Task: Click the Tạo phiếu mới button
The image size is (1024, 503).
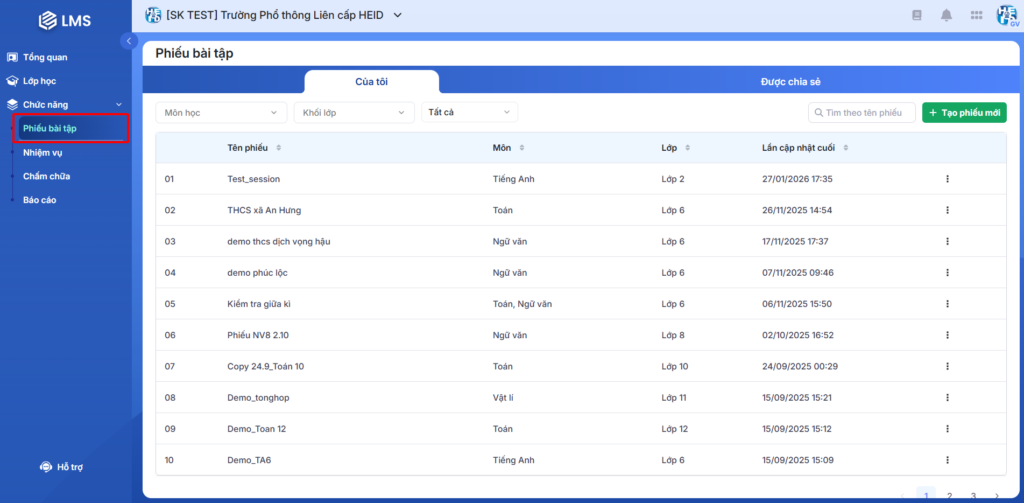Action: 964,113
